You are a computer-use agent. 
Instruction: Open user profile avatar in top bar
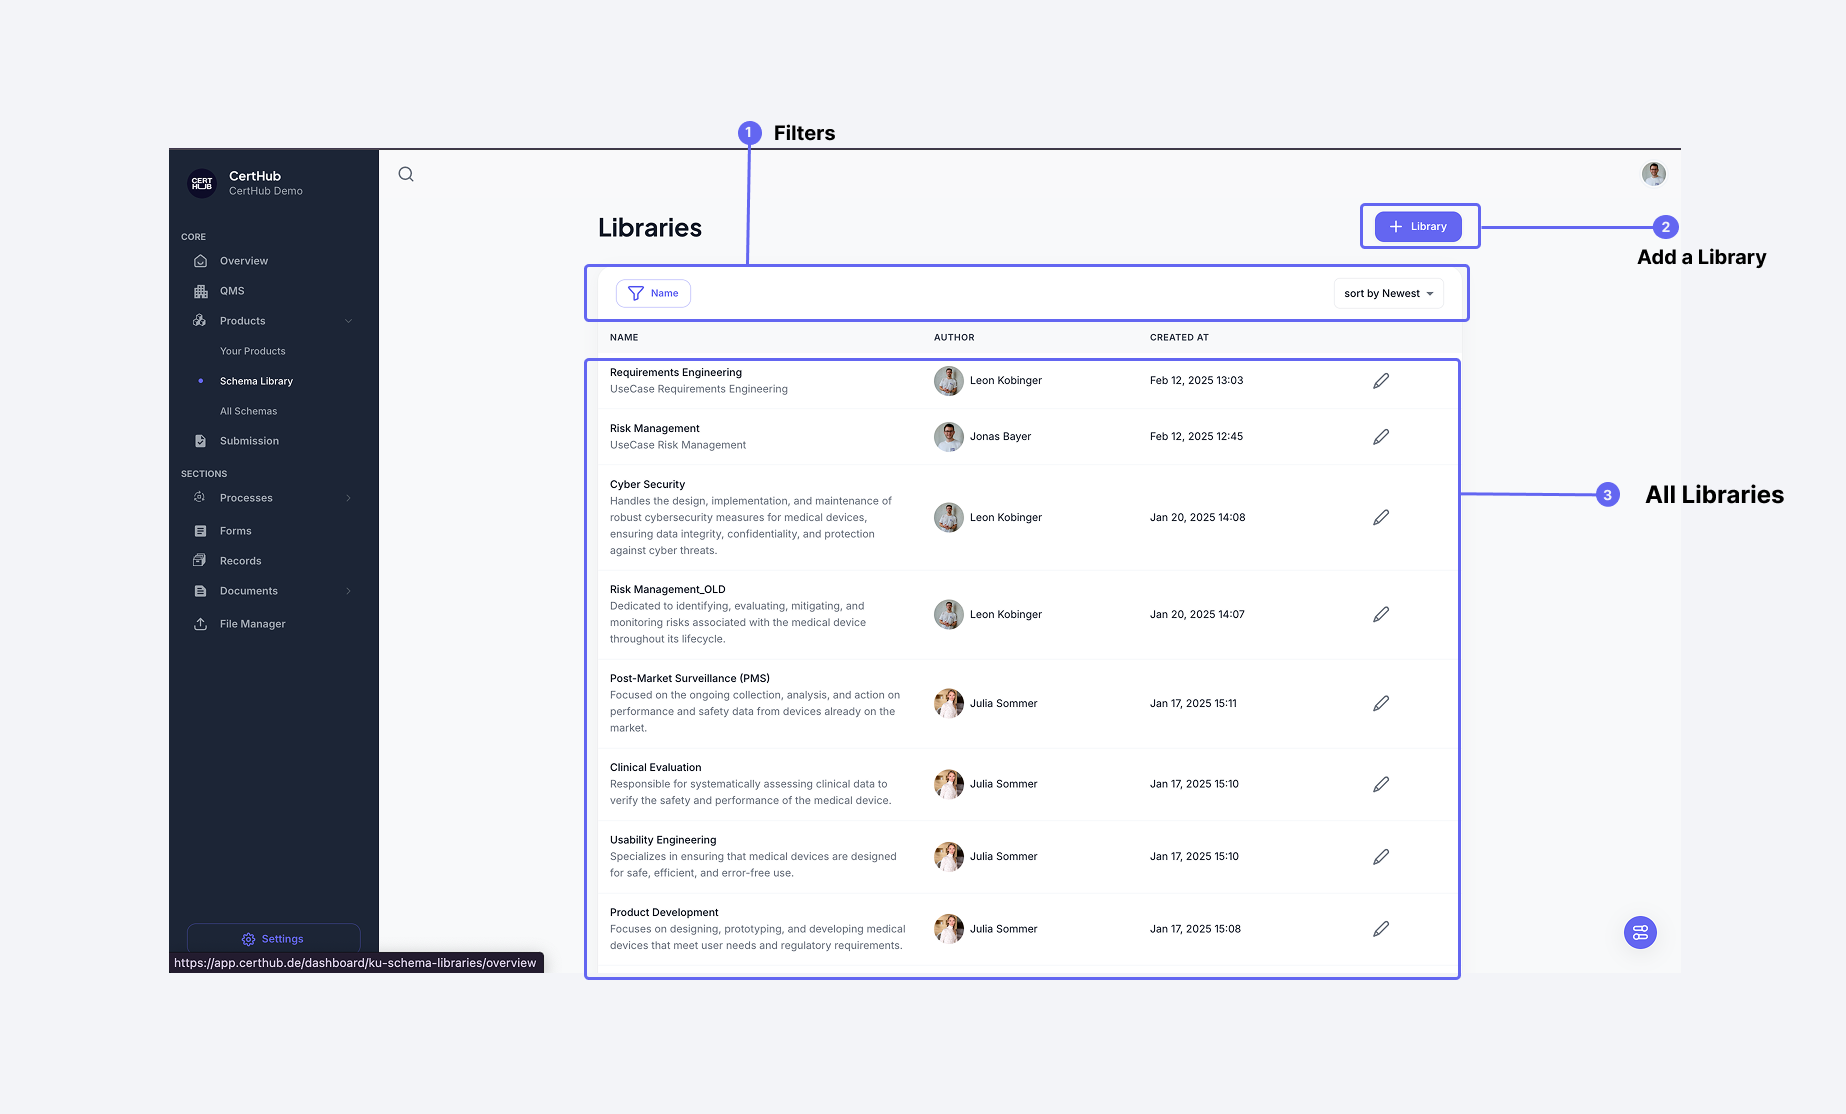[1653, 174]
